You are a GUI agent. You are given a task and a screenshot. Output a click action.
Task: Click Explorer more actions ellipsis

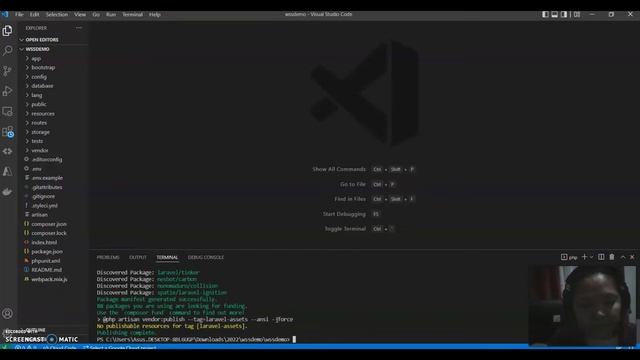pyautogui.click(x=79, y=28)
